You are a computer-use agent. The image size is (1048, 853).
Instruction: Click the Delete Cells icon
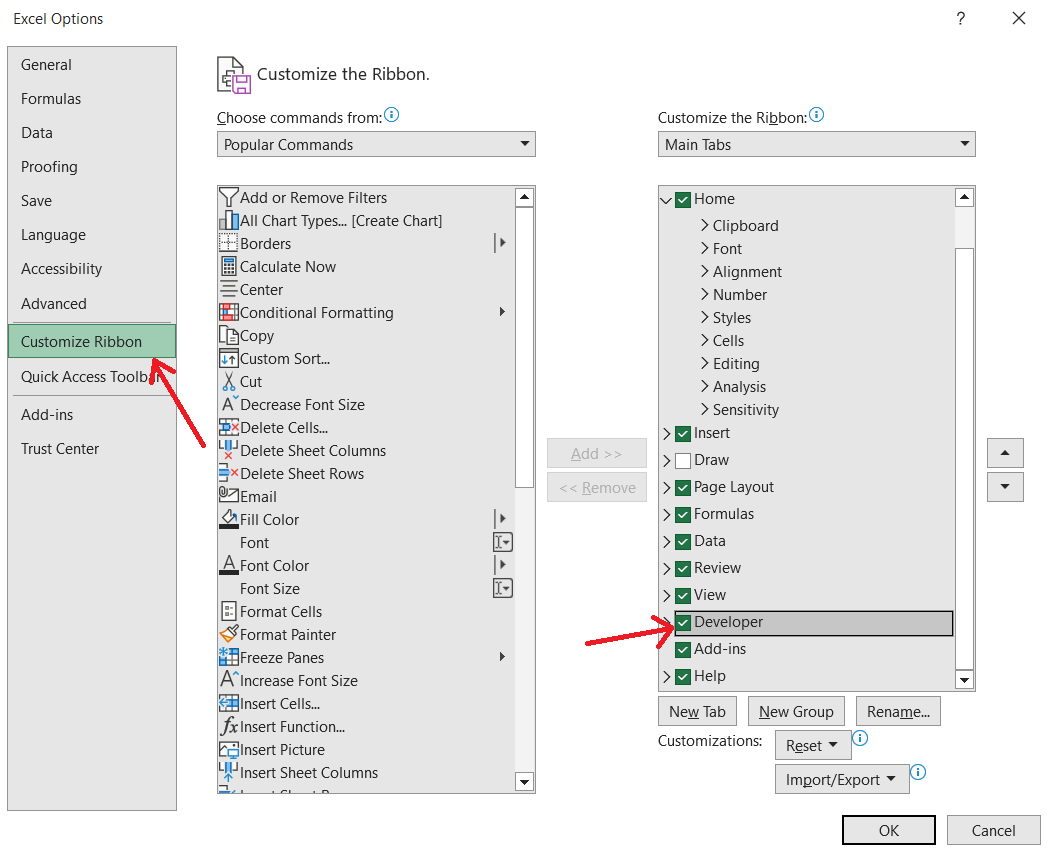pos(229,427)
